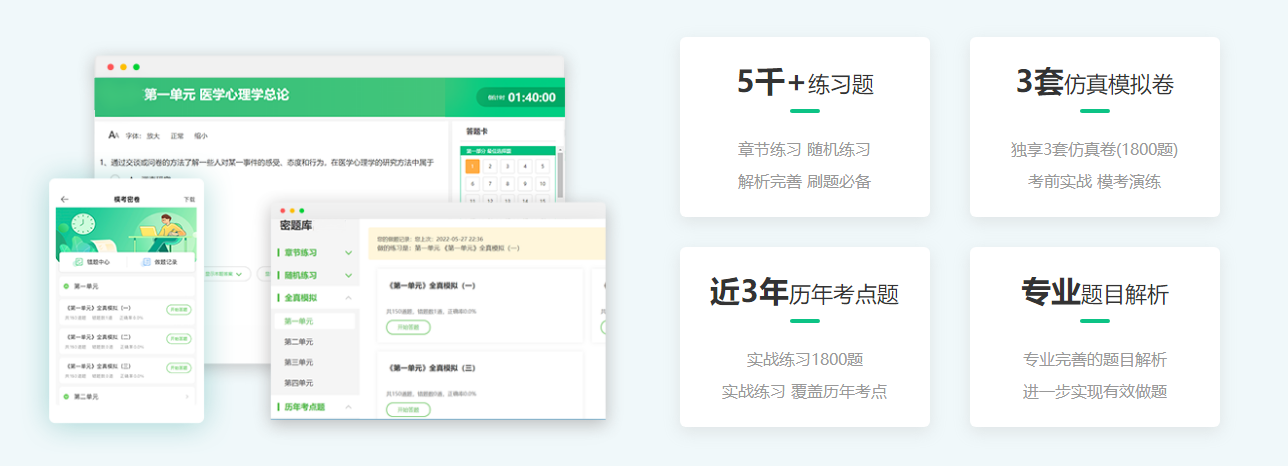The image size is (1288, 466).
Task: Select question 10 on the answer card
Action: pyautogui.click(x=541, y=184)
